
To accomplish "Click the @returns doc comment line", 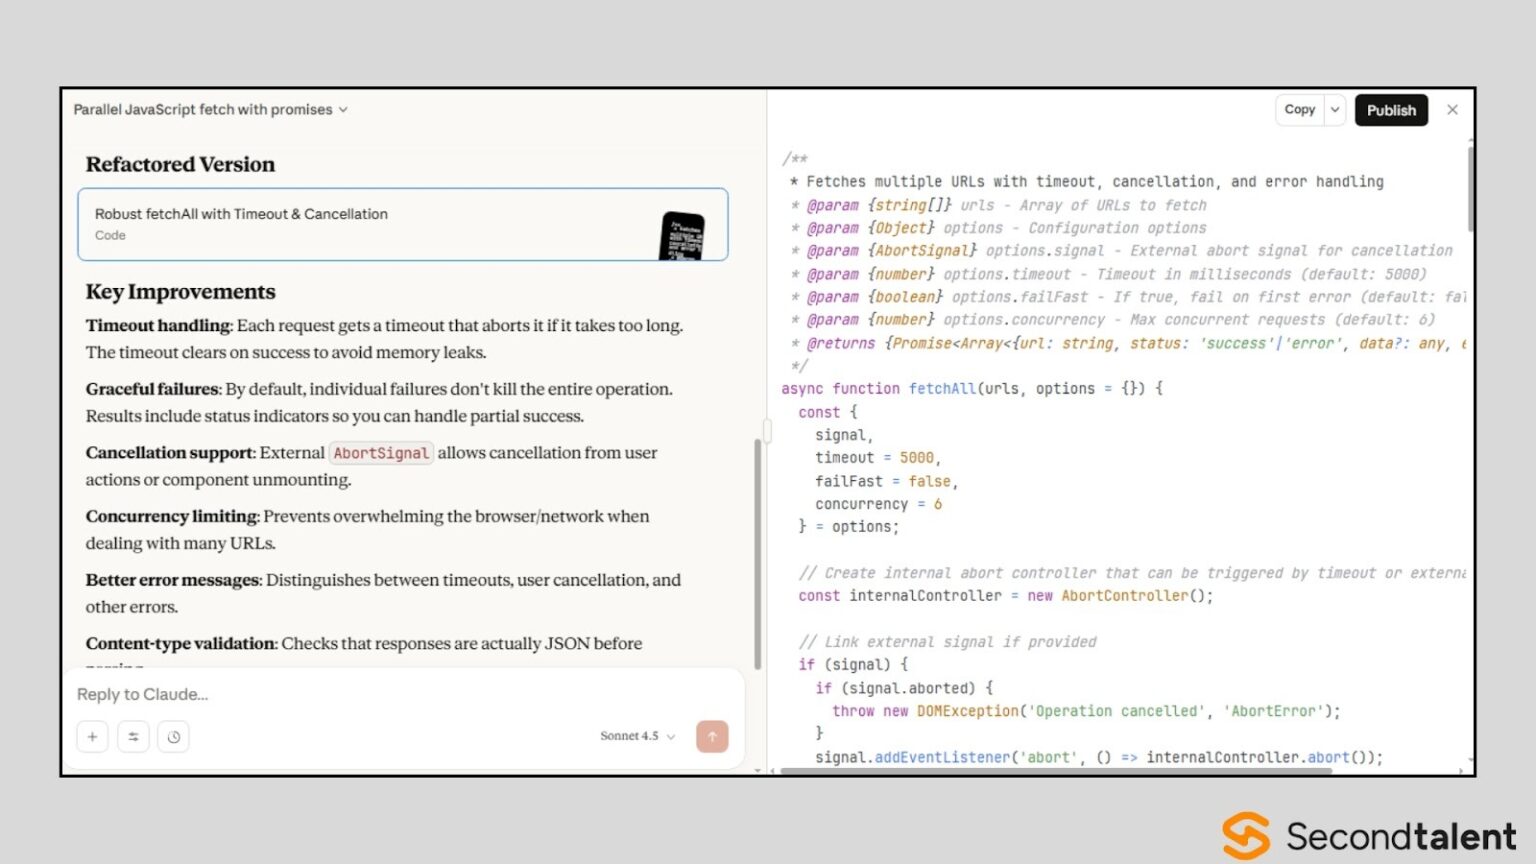I will [x=1130, y=343].
